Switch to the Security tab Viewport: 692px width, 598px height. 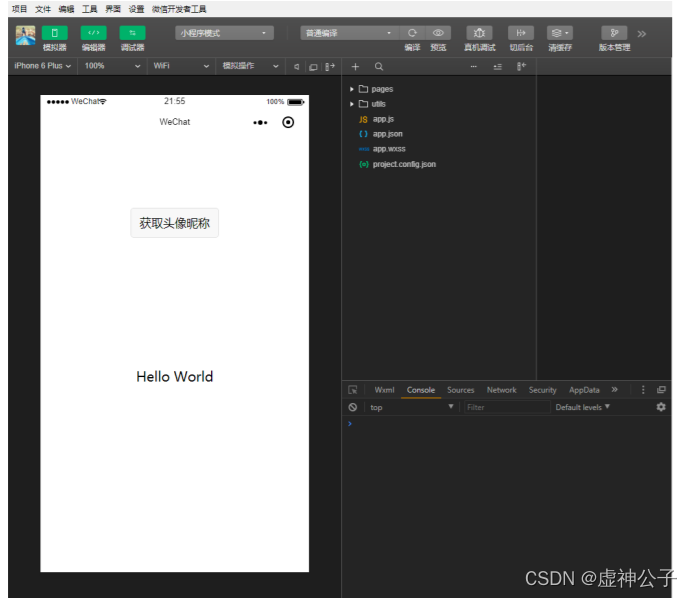[542, 390]
